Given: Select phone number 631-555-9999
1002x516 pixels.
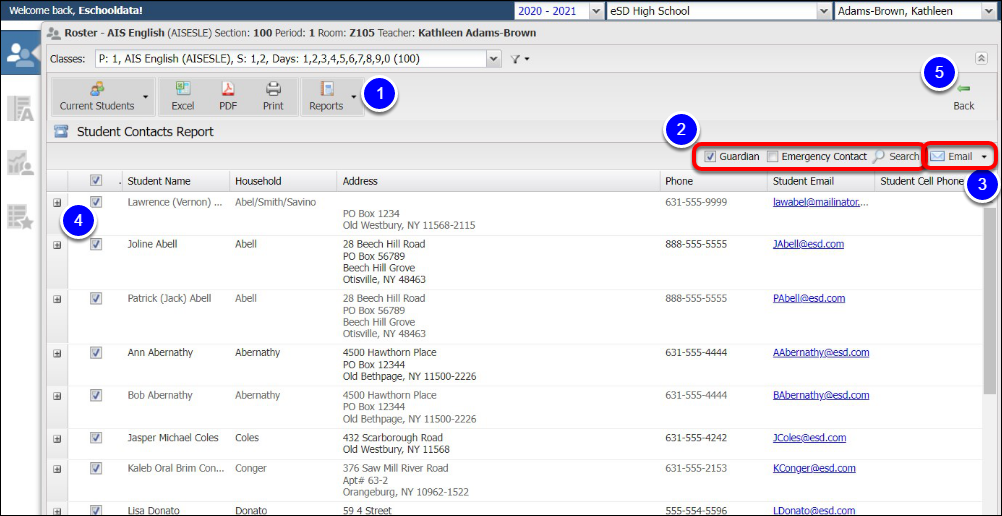Looking at the screenshot, I should (x=696, y=202).
